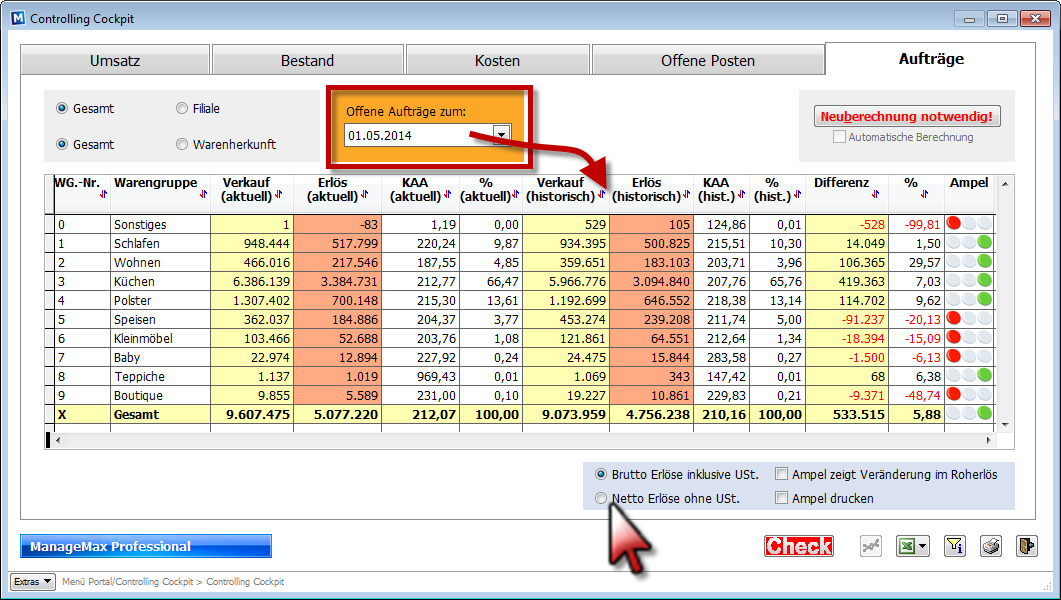
Task: Switch to the Kosten tab
Action: (x=497, y=60)
